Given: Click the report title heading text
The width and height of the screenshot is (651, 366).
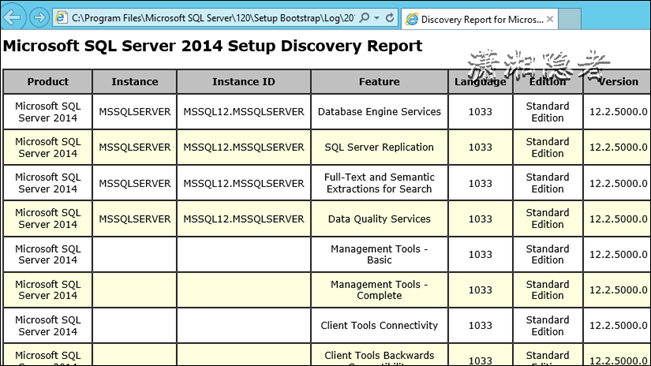Looking at the screenshot, I should pos(213,46).
